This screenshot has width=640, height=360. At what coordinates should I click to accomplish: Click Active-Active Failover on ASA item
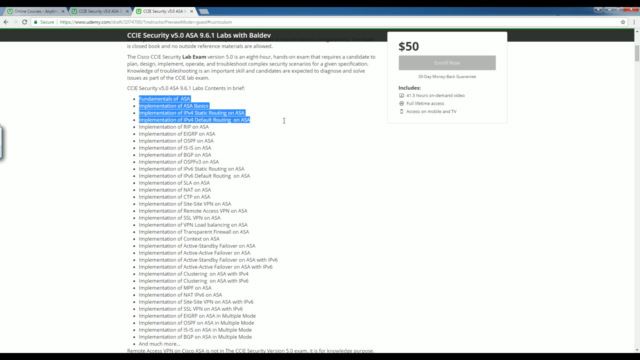[x=194, y=253]
